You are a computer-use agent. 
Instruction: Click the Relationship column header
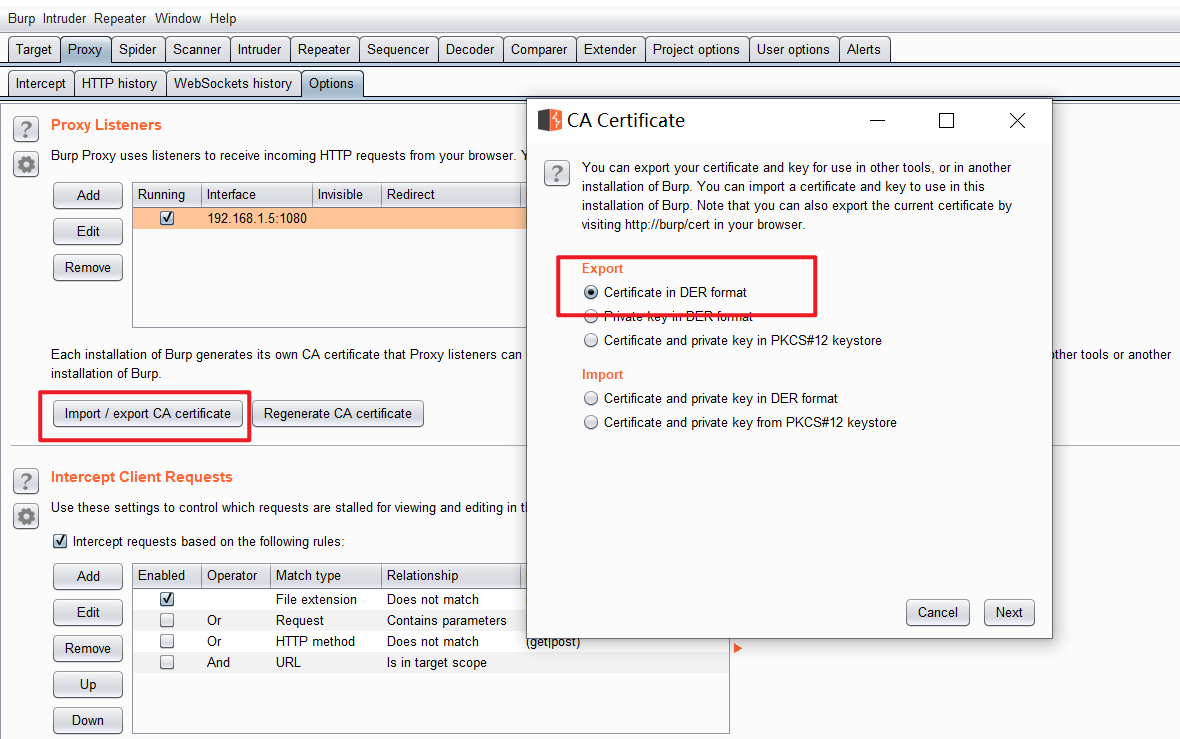click(x=451, y=576)
